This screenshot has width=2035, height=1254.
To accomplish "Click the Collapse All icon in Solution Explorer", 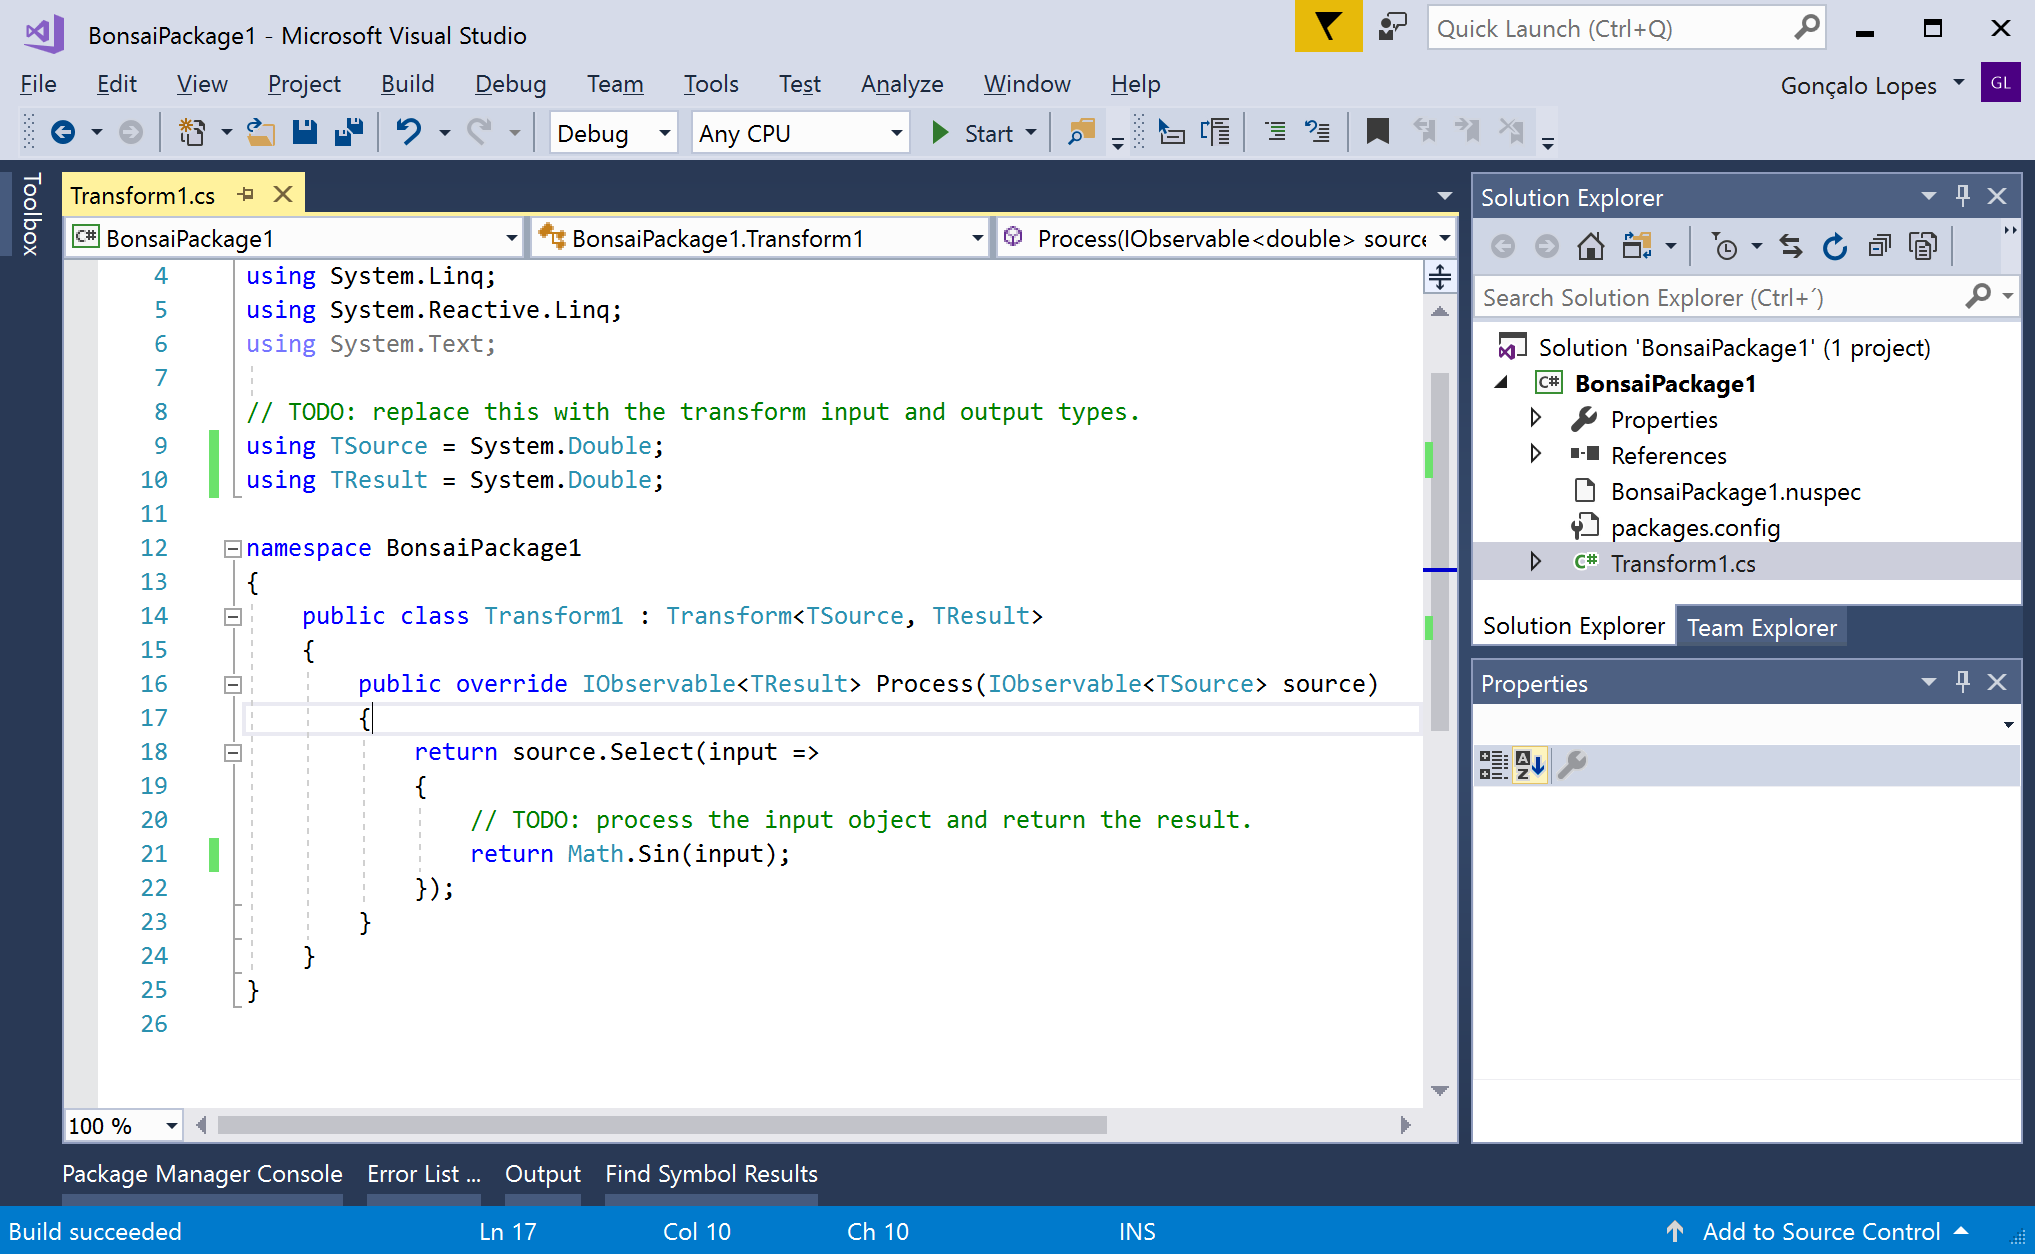I will (x=1879, y=246).
